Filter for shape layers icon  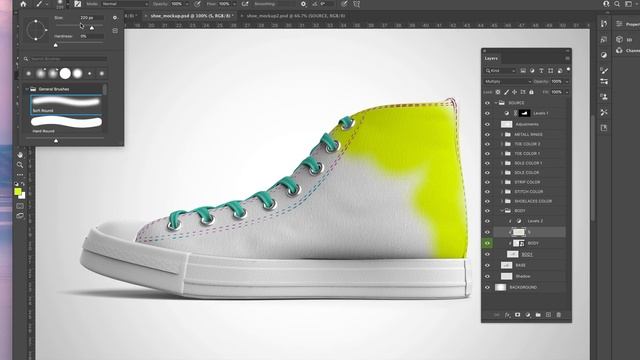(551, 71)
